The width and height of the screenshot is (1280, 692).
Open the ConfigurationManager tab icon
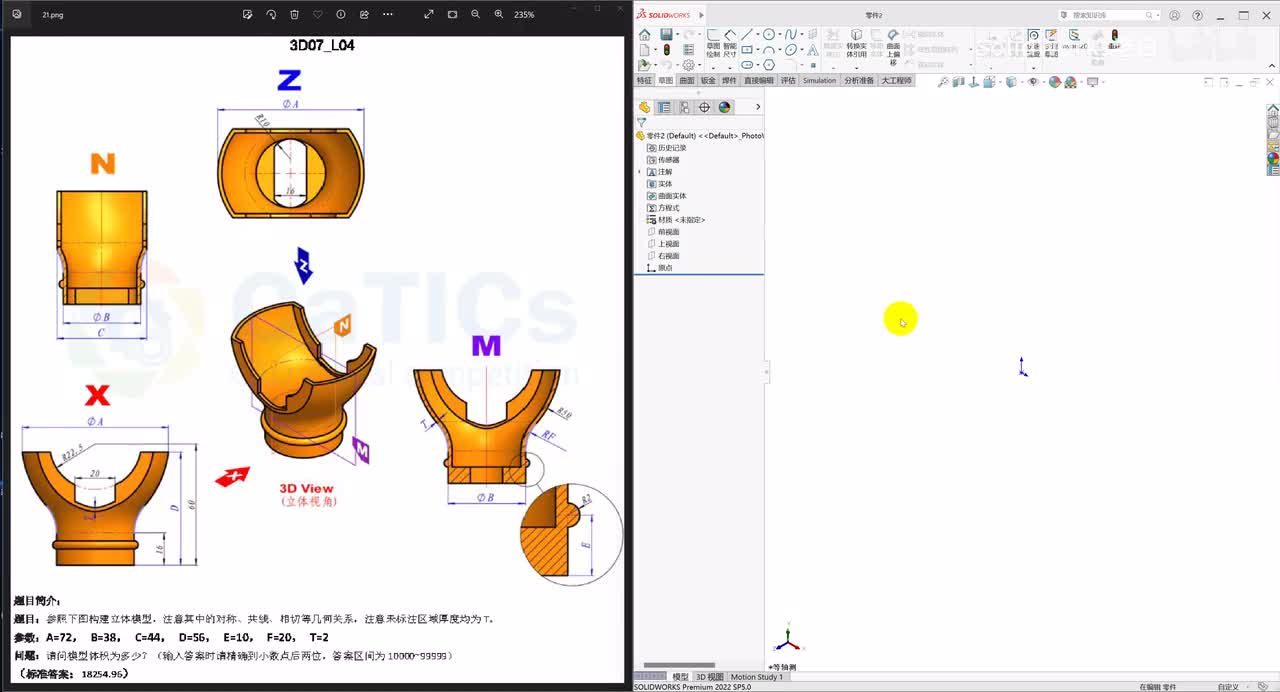(x=684, y=107)
